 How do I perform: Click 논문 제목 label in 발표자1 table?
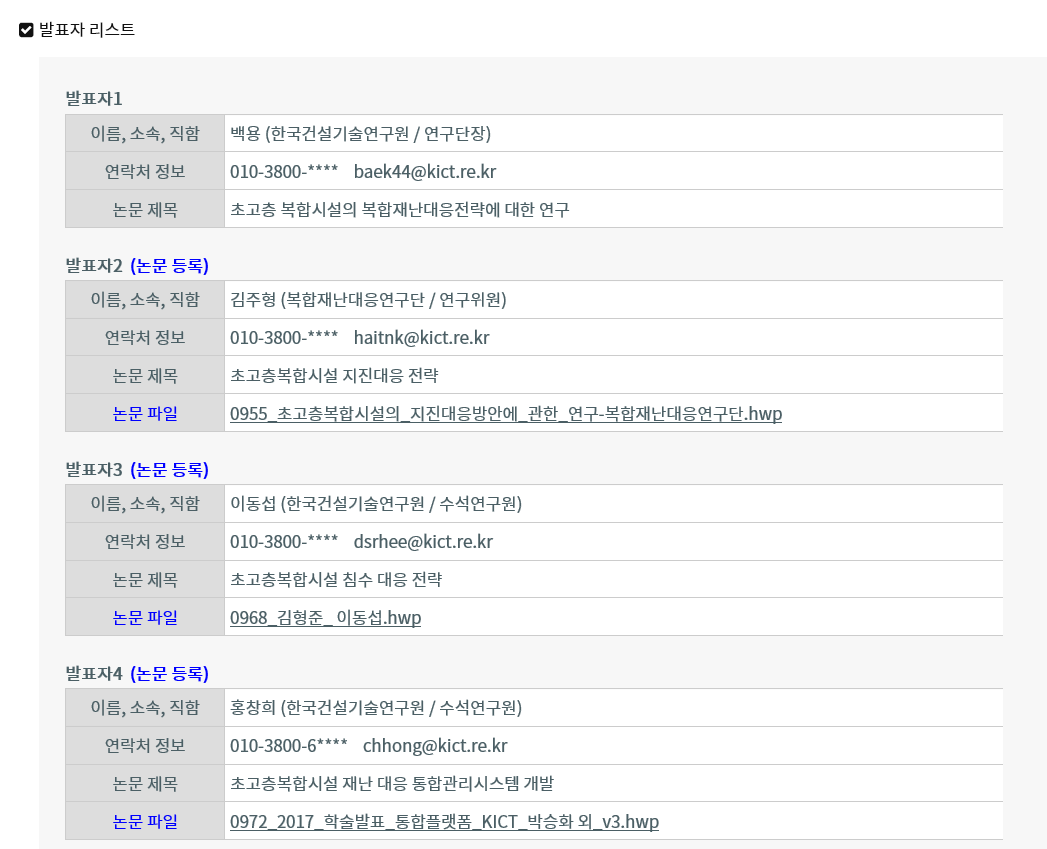point(145,210)
